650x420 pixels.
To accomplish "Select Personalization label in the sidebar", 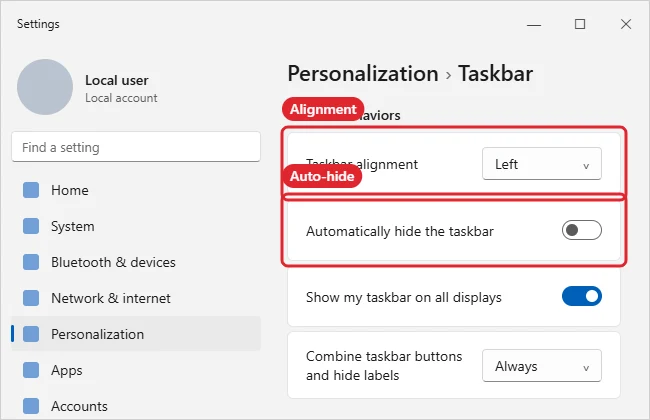I will (97, 334).
